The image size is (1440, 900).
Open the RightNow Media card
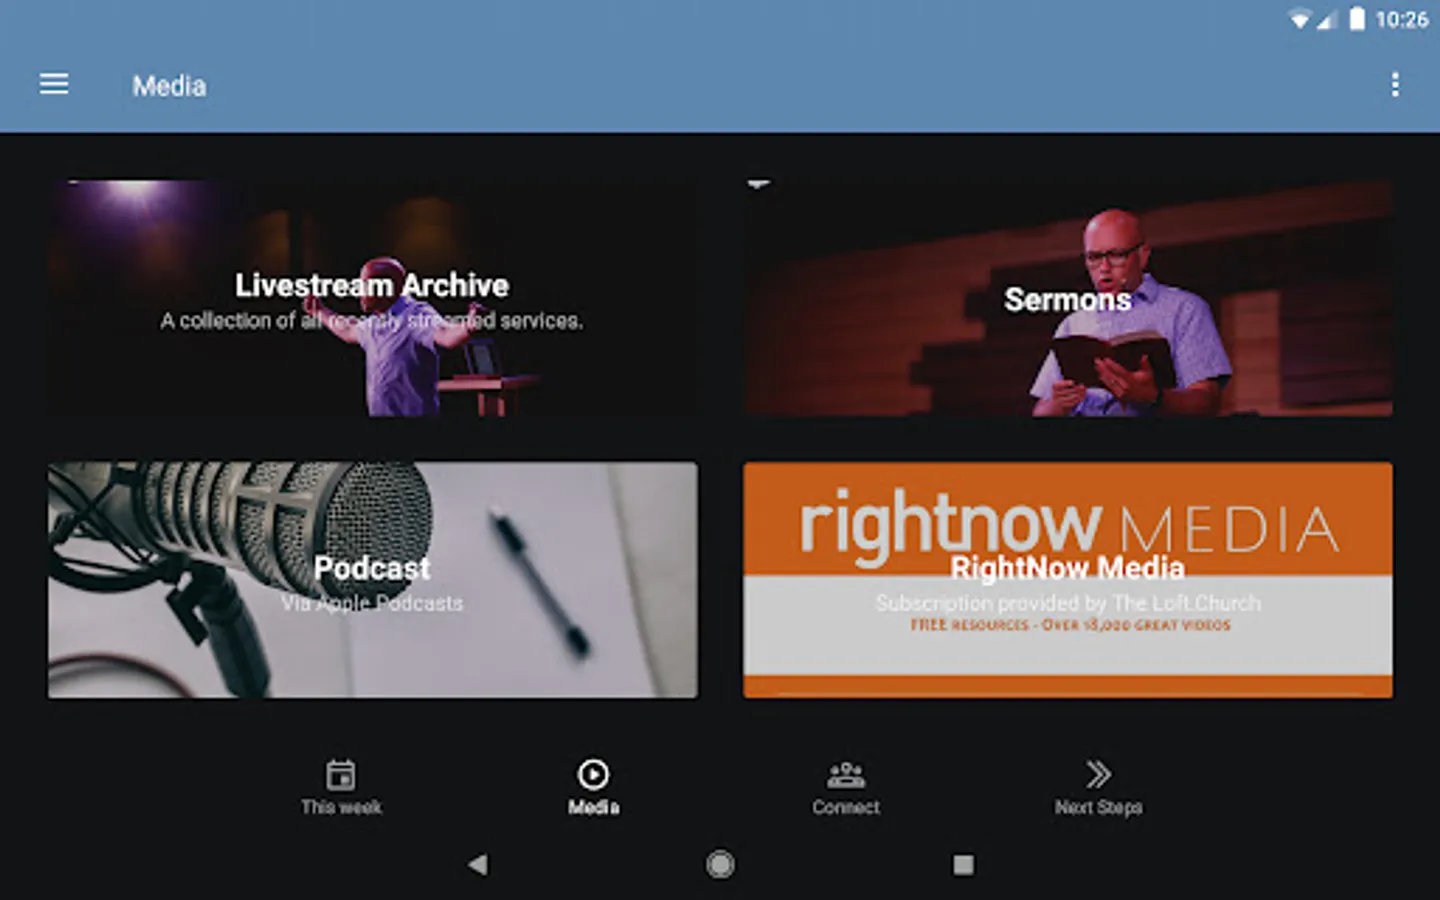1067,580
